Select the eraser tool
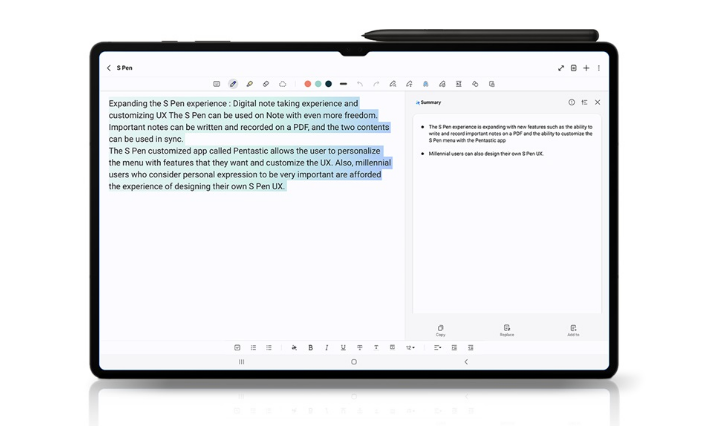 click(x=266, y=84)
